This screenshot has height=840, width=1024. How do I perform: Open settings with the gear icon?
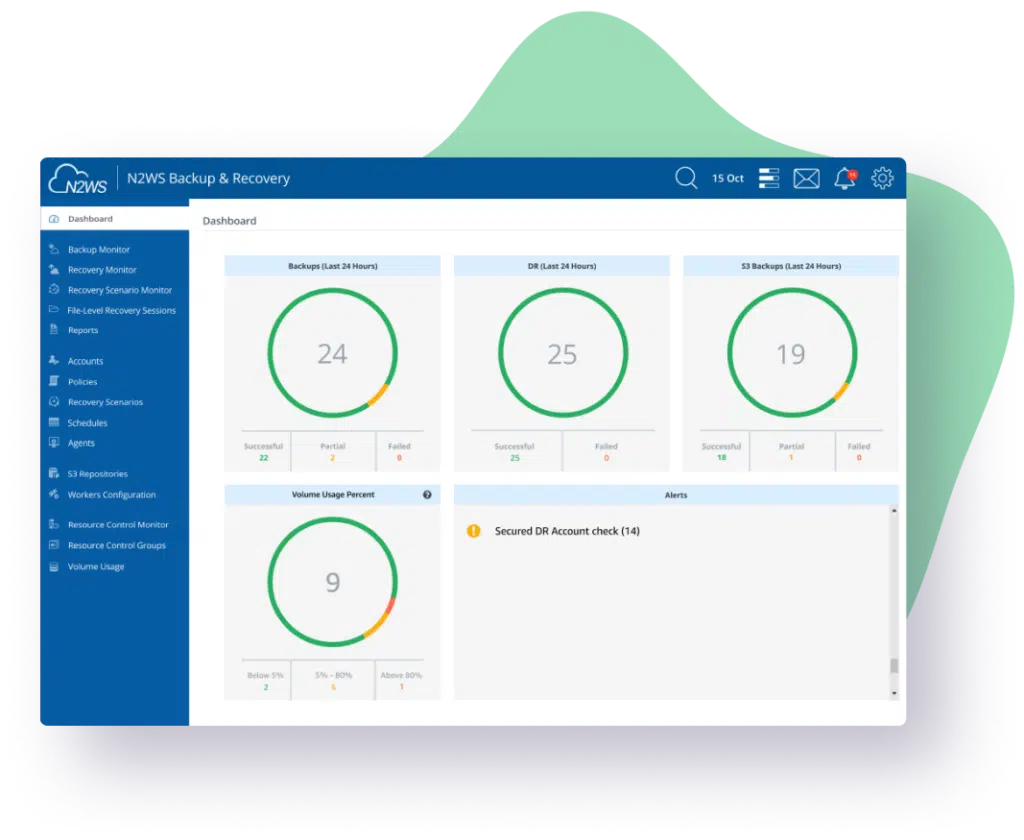(x=882, y=178)
